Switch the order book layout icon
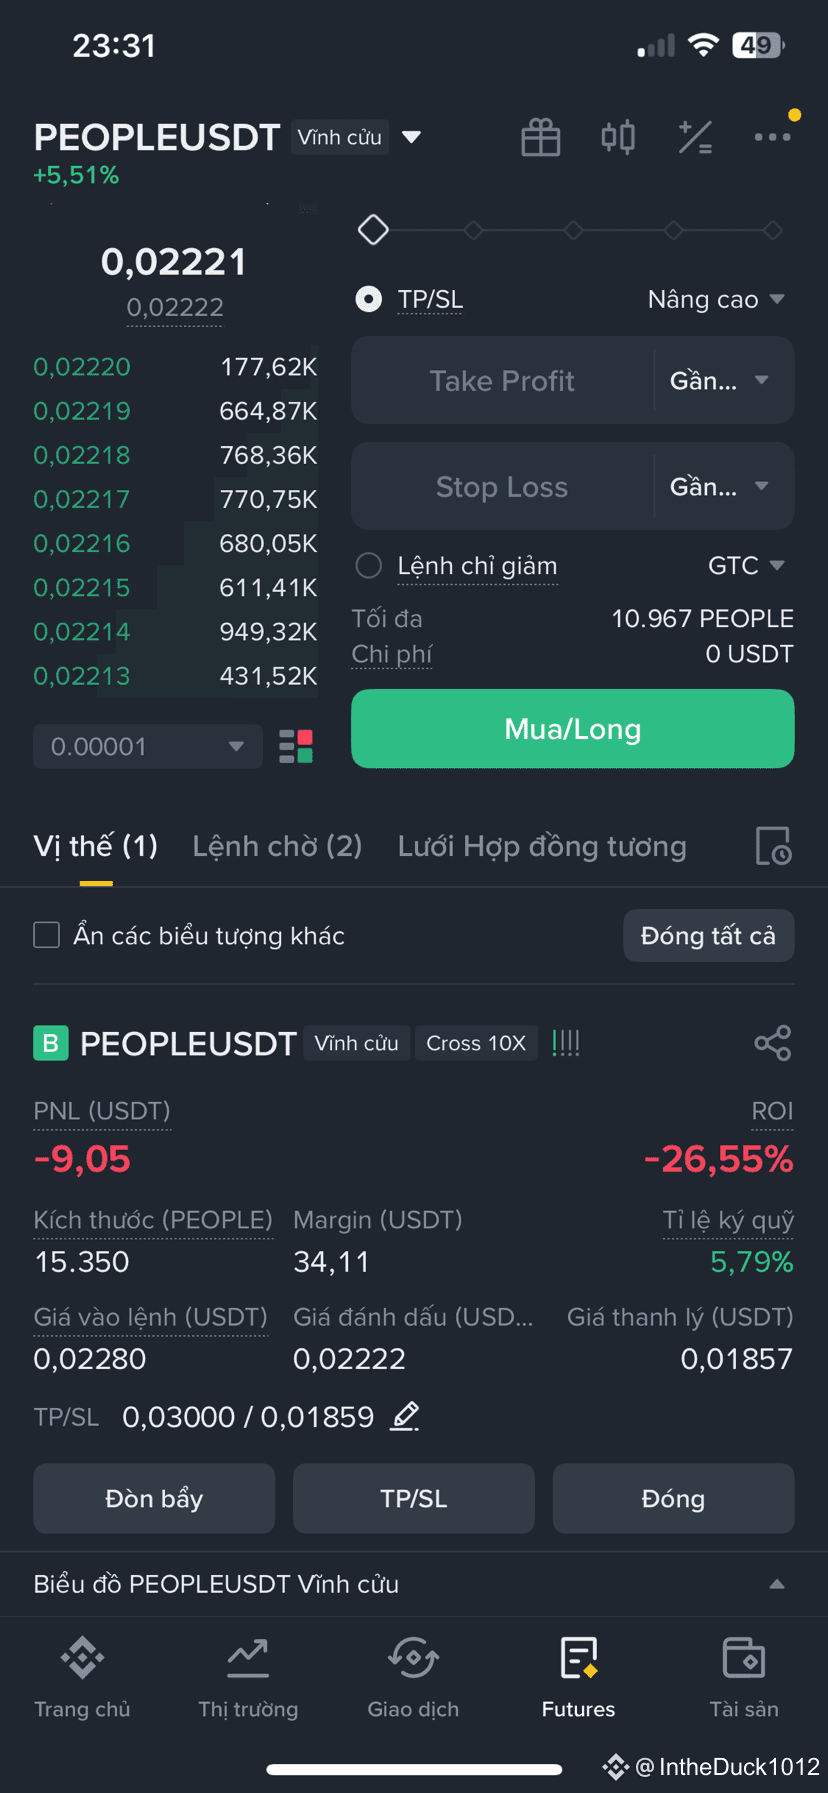The width and height of the screenshot is (828, 1793). point(296,747)
